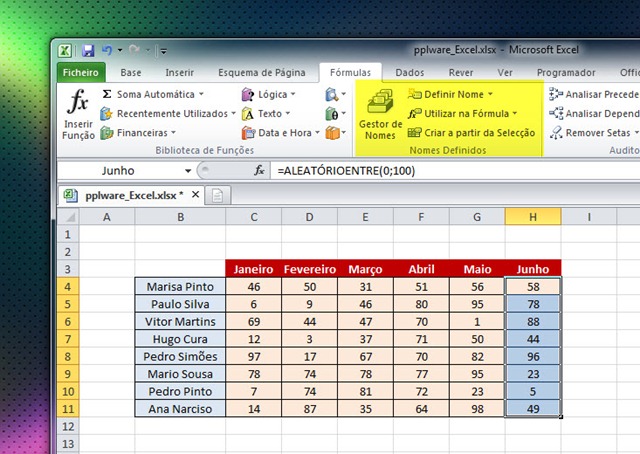
Task: Select row 4 header
Action: point(68,287)
